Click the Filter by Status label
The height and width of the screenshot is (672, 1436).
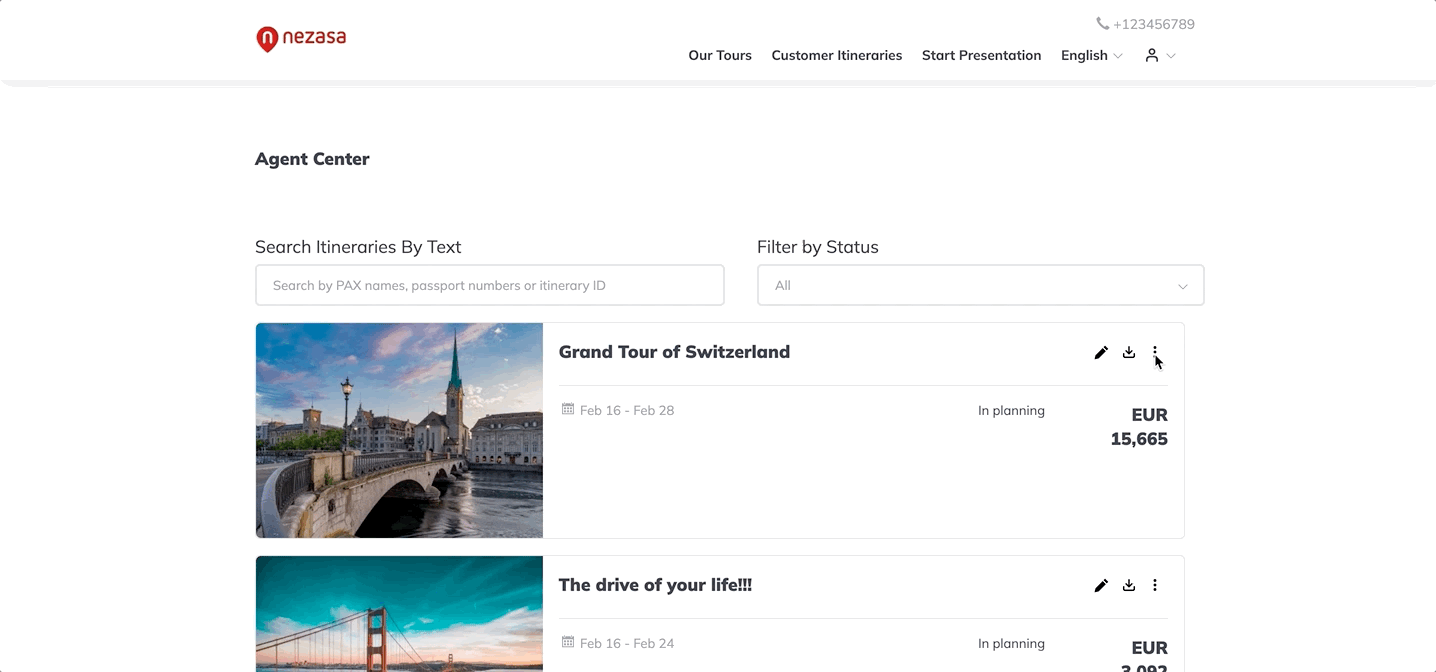[x=818, y=247]
